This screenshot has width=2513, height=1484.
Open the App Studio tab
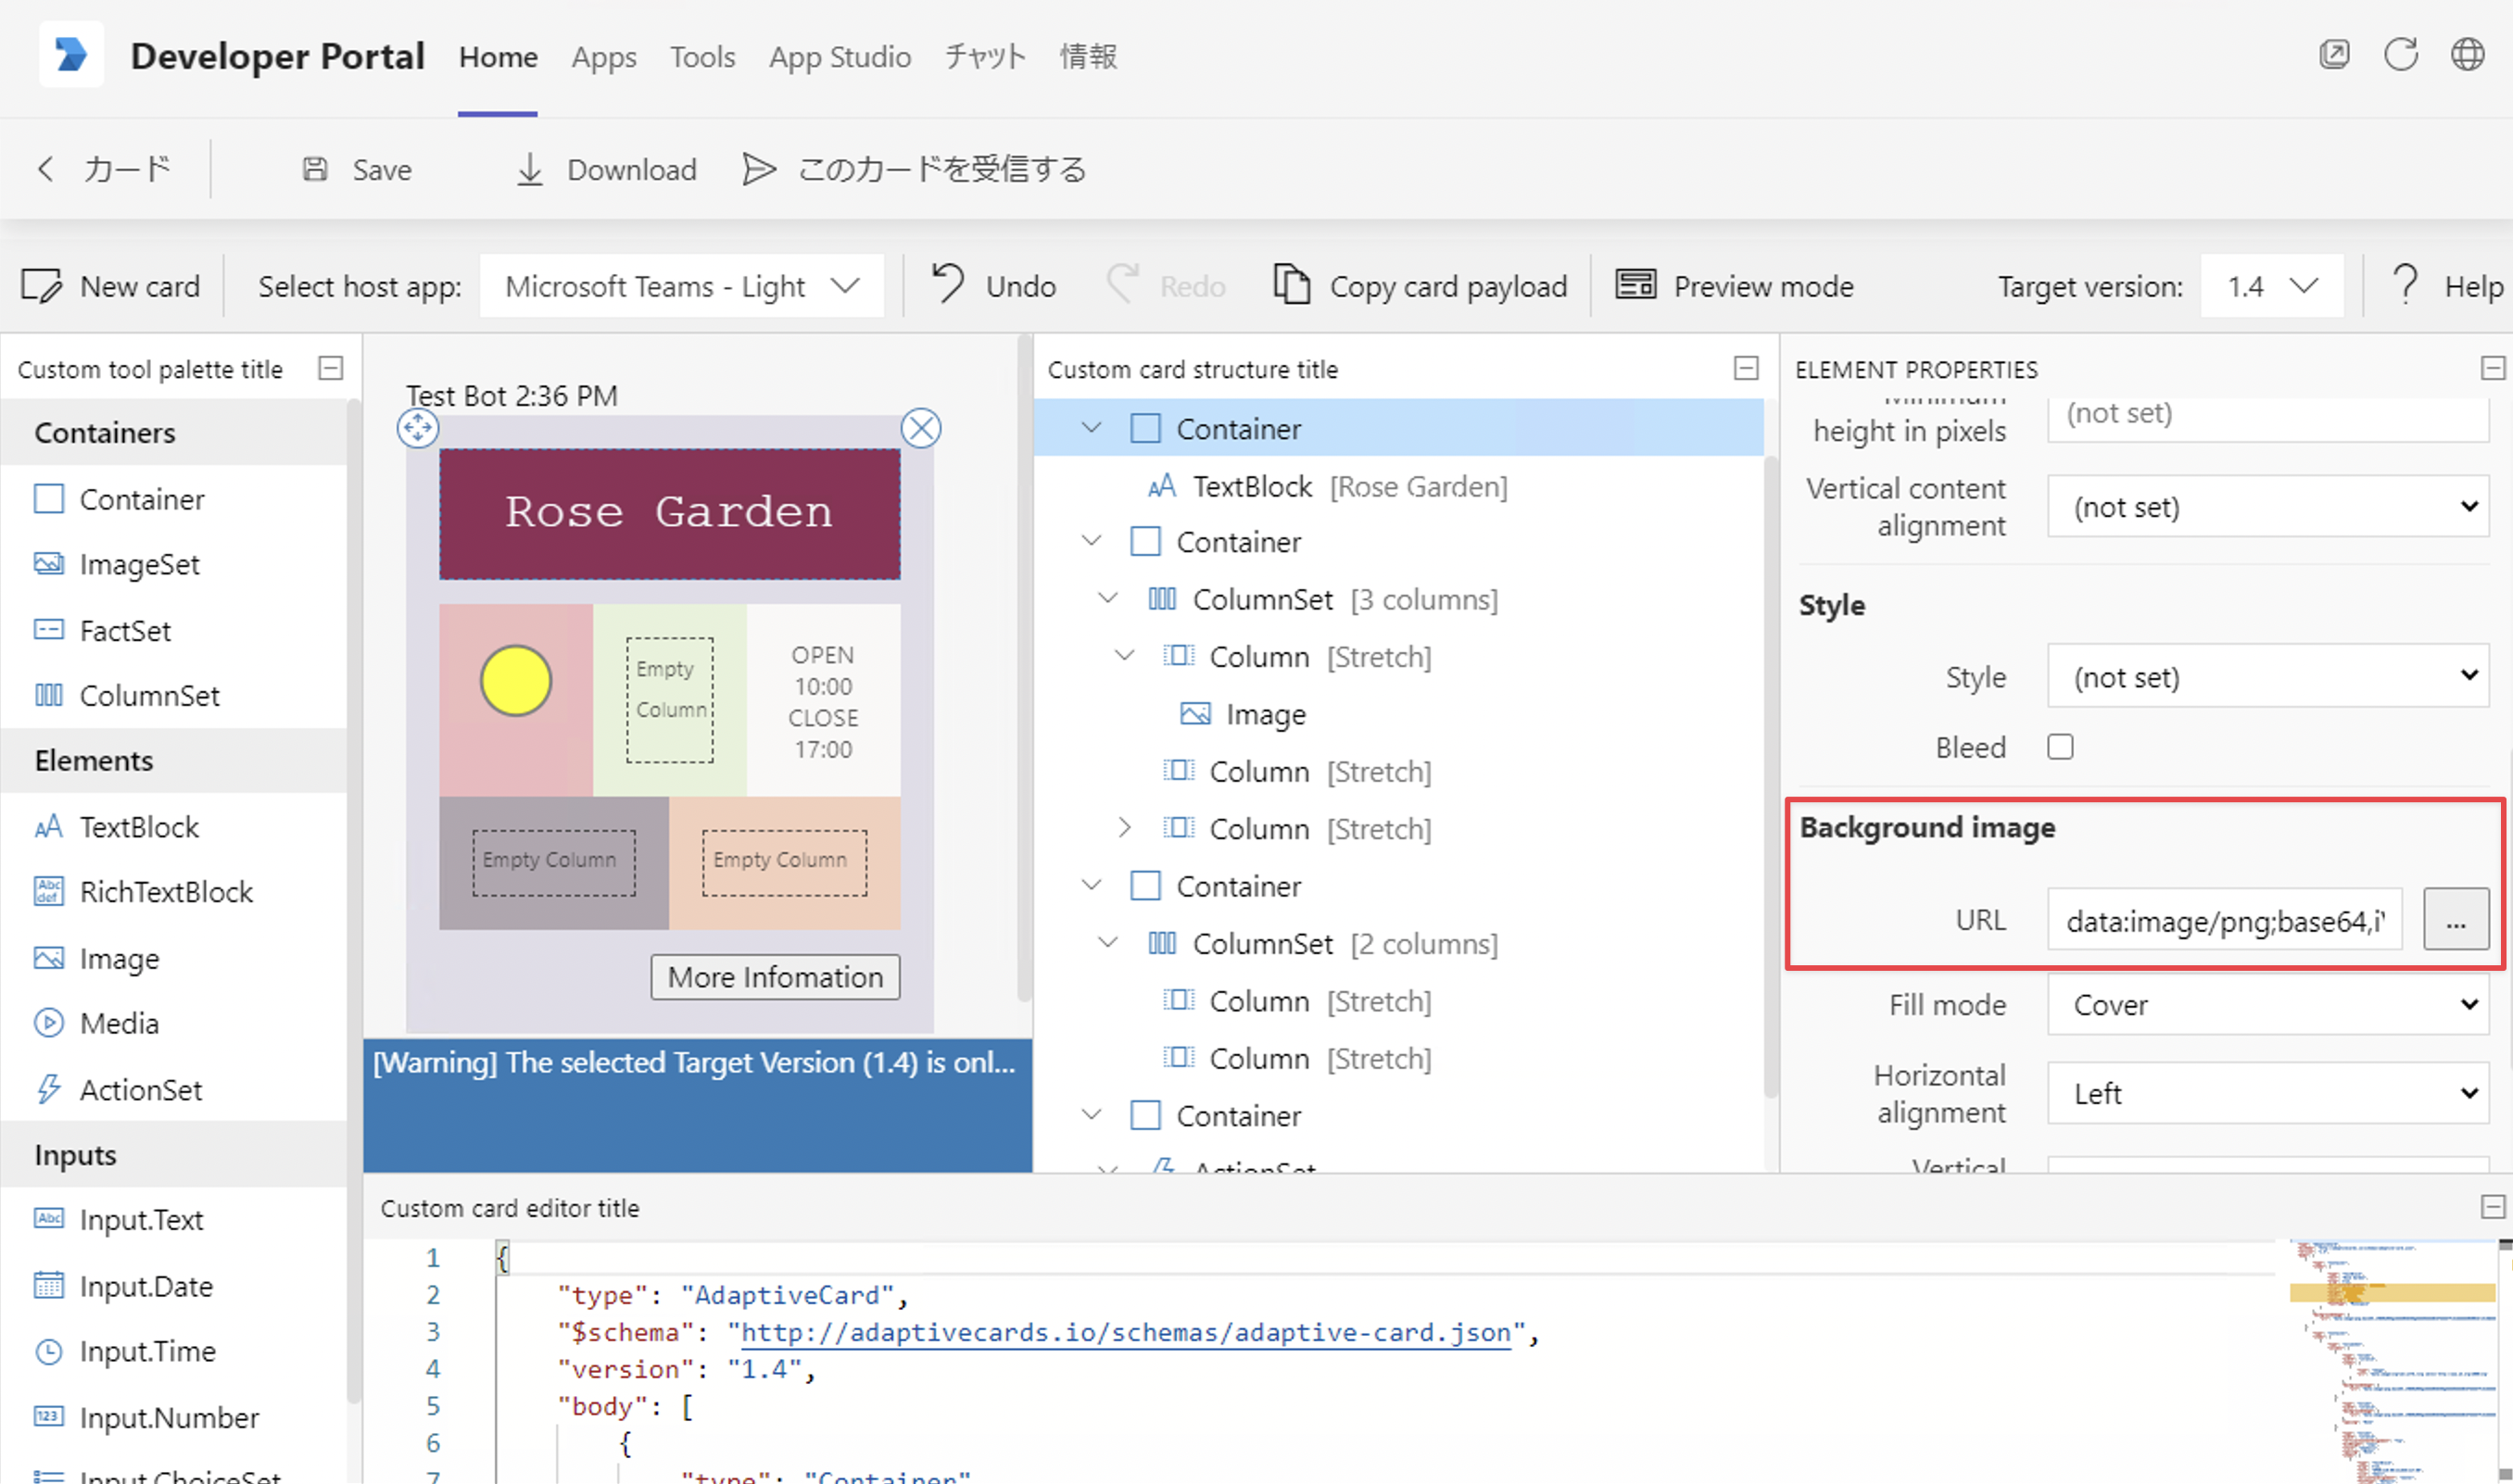pos(840,57)
